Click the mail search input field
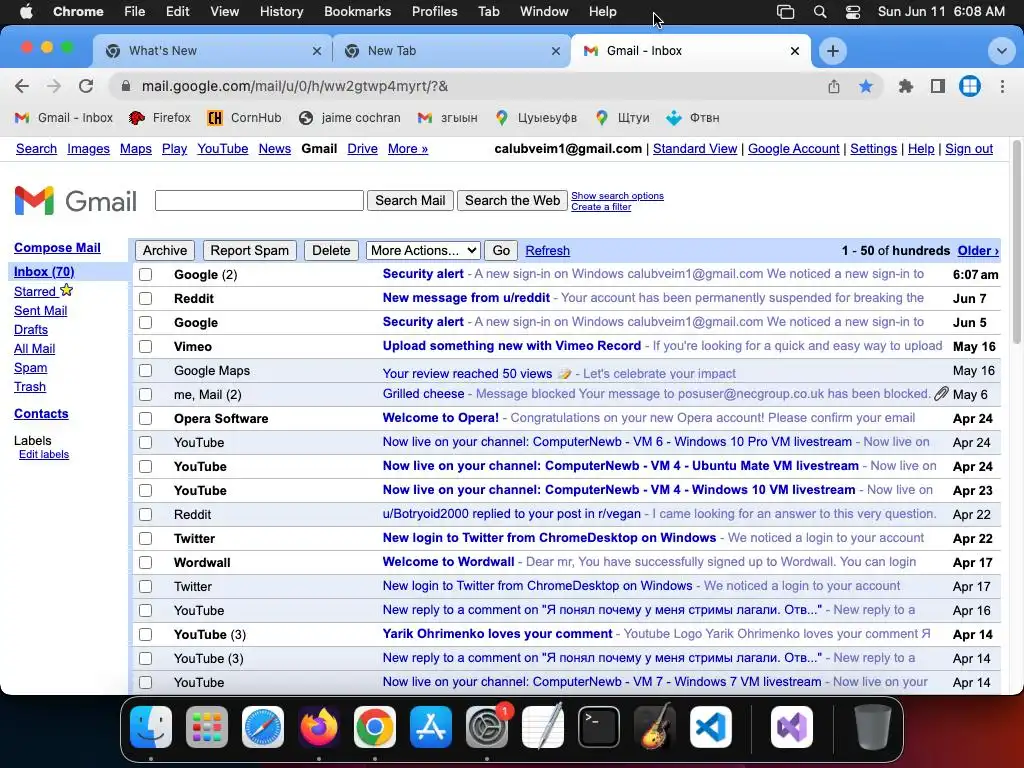The width and height of the screenshot is (1024, 768). pyautogui.click(x=259, y=200)
